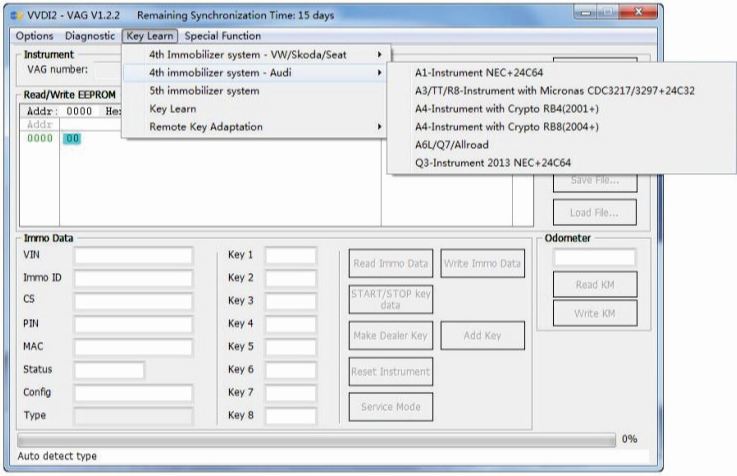Select A1-Instrument NEC+24C64
737x476 pixels.
point(562,72)
